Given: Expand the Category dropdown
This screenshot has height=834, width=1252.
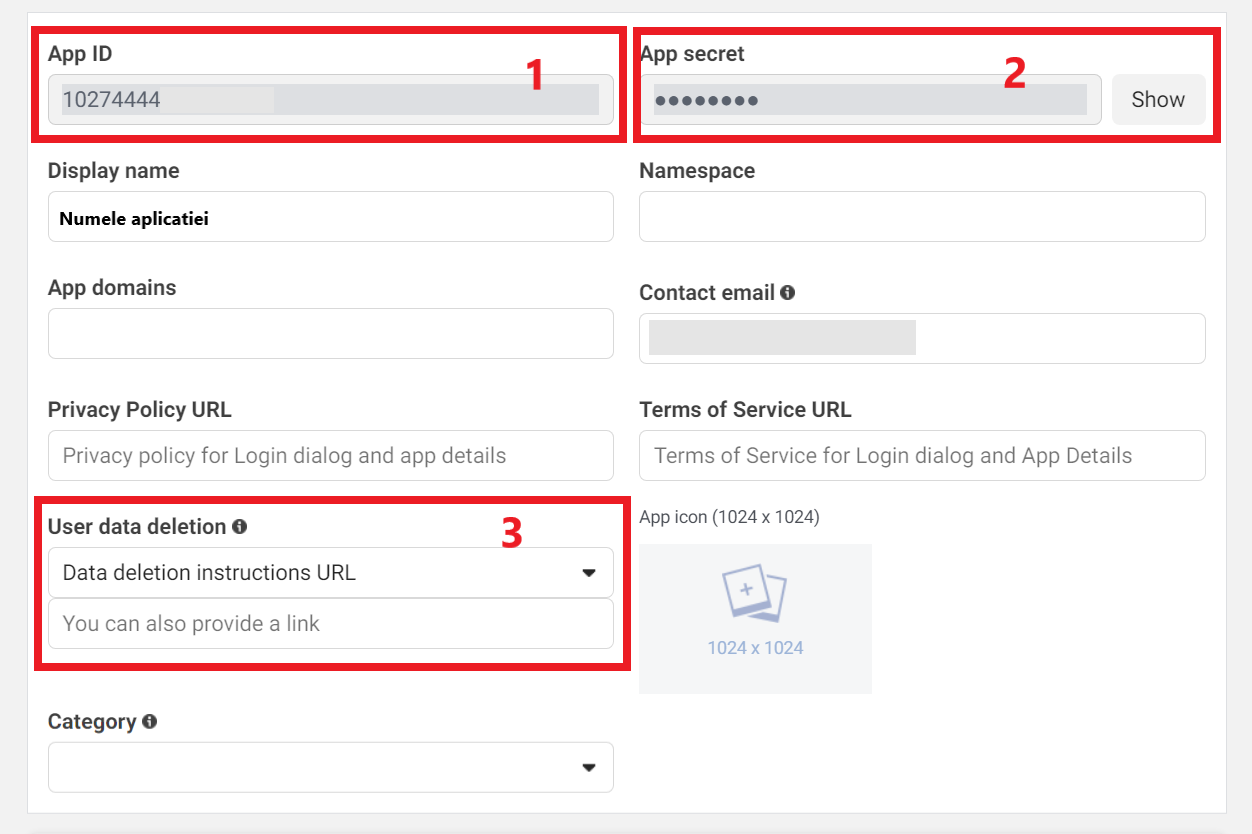Looking at the screenshot, I should point(330,767).
